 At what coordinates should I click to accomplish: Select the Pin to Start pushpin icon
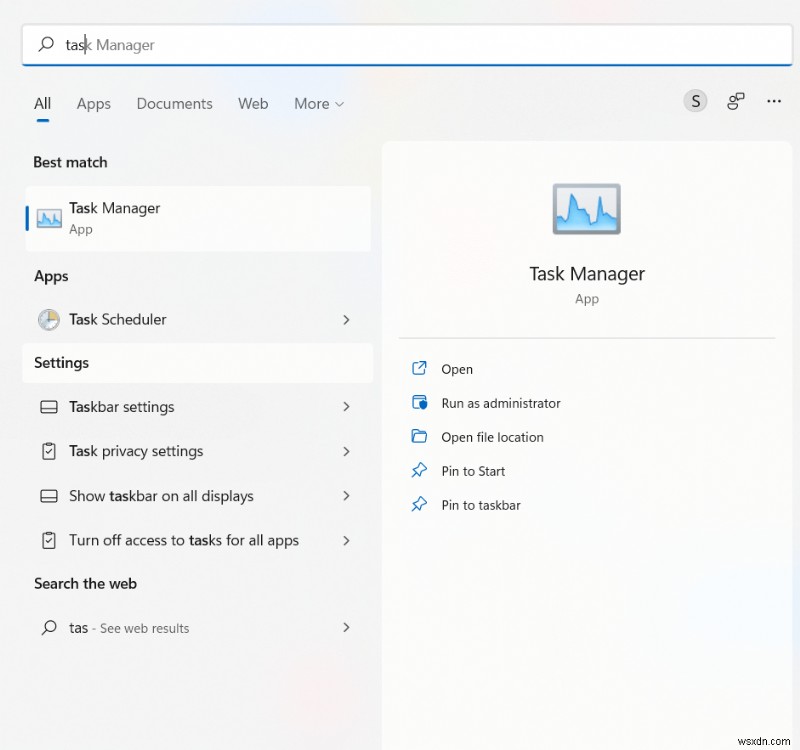pyautogui.click(x=420, y=471)
